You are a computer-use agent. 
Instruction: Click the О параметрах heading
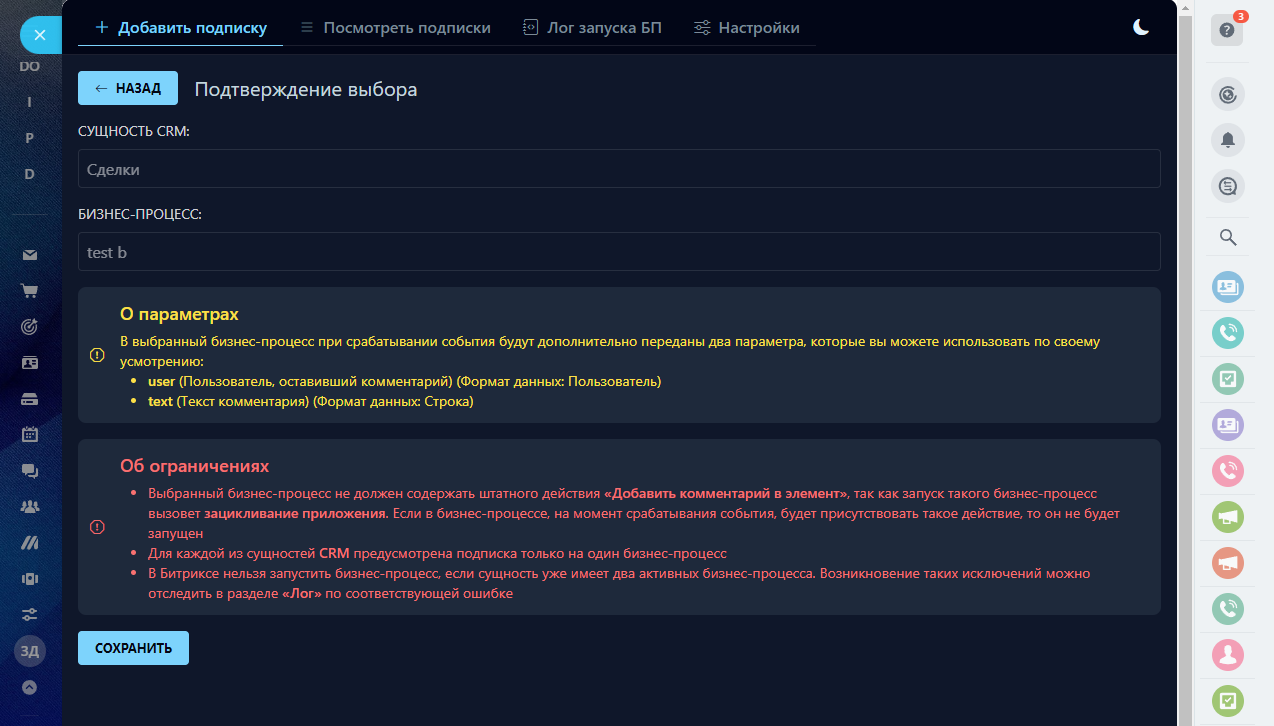179,314
